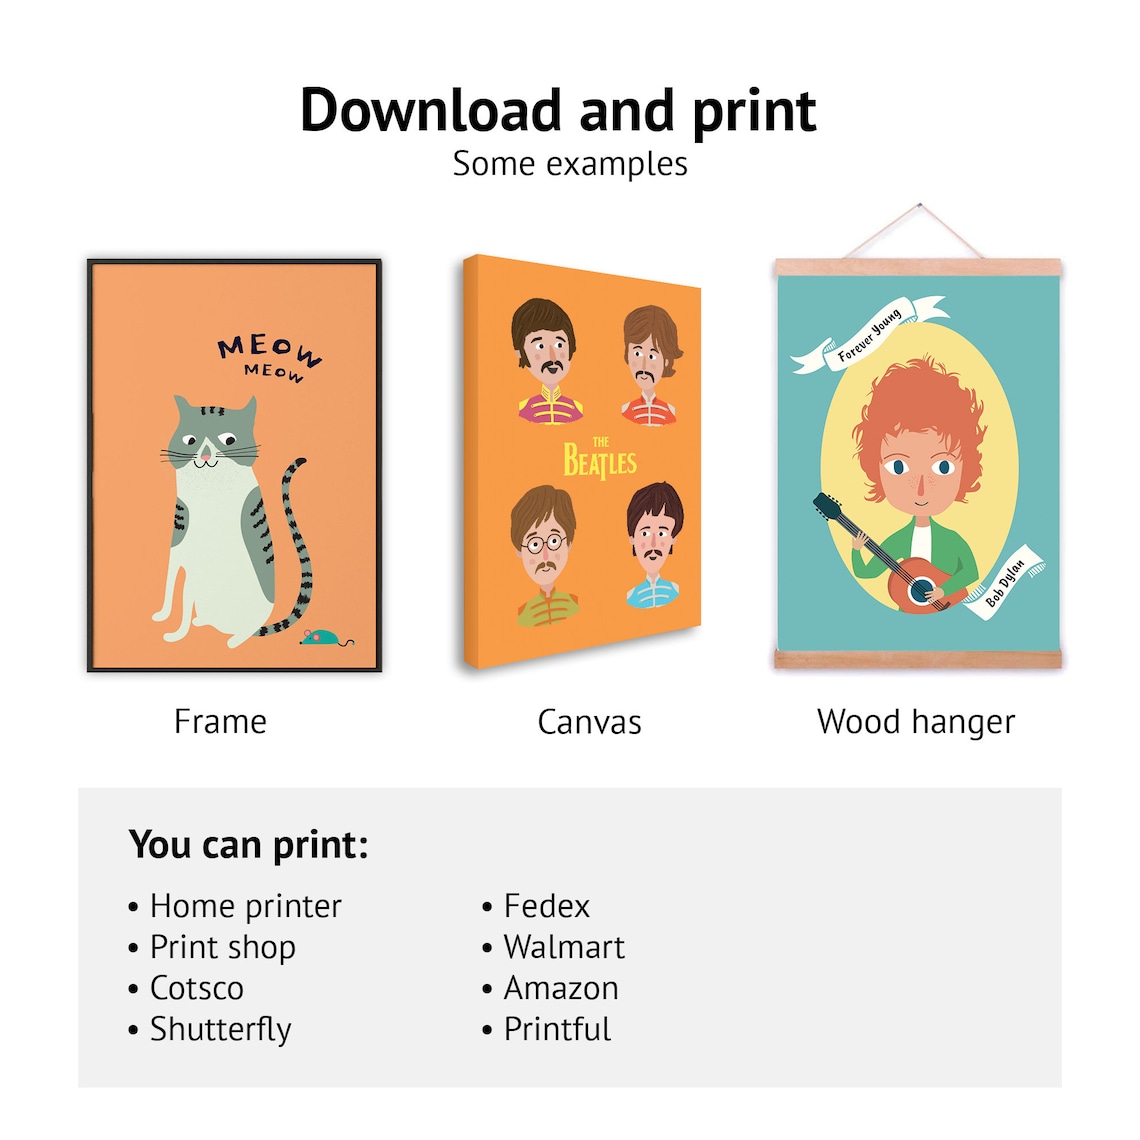Viewport: 1140px width, 1140px height.
Task: Click the Frame caption label
Action: click(x=220, y=722)
